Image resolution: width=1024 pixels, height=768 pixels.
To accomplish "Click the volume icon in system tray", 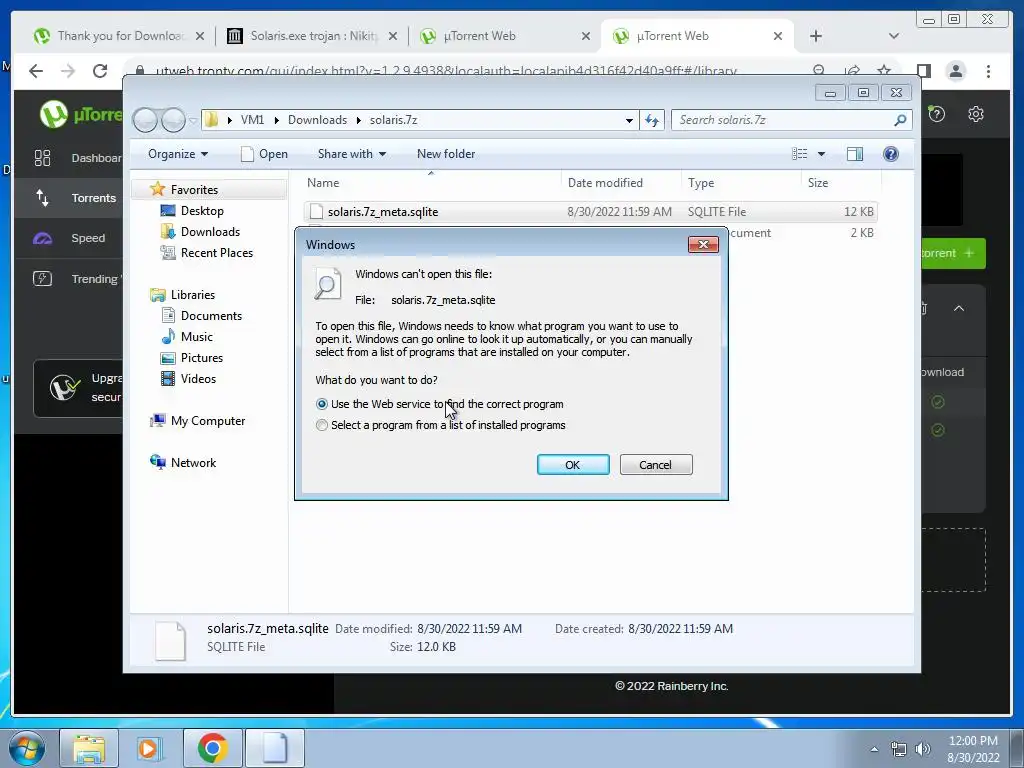I will pyautogui.click(x=922, y=749).
